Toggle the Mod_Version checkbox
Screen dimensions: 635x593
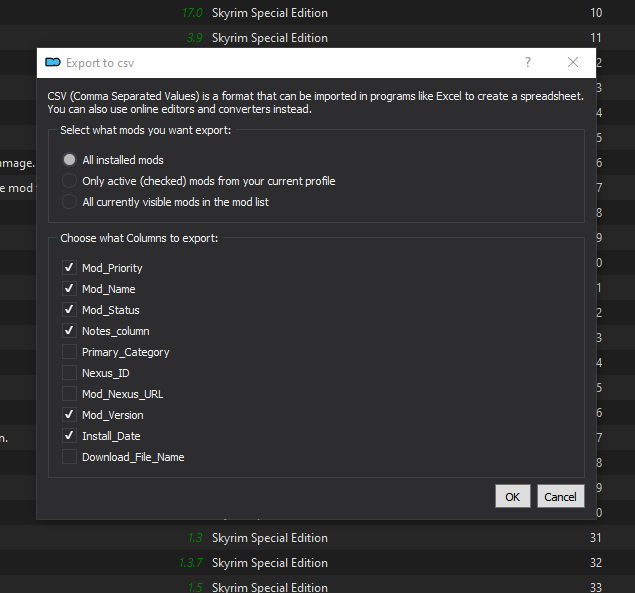click(69, 415)
